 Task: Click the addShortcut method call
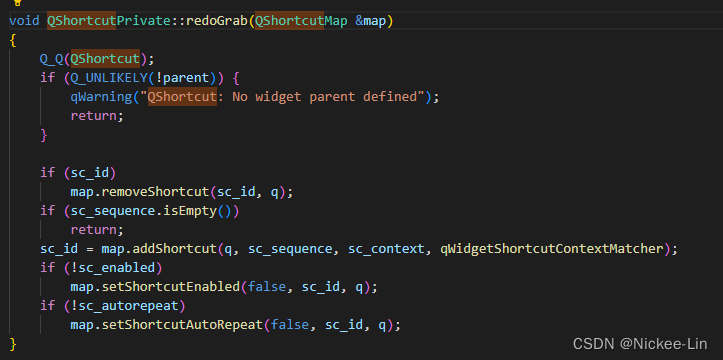pyautogui.click(x=174, y=249)
